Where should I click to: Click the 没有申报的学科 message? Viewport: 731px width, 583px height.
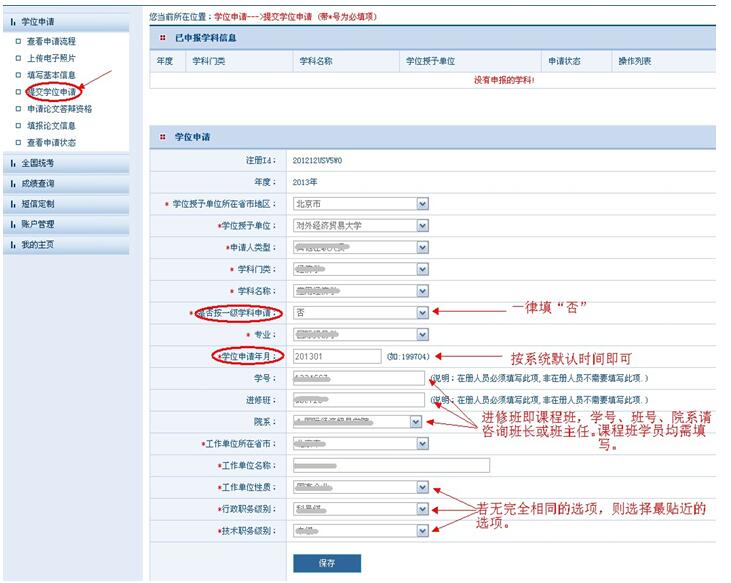coord(504,80)
